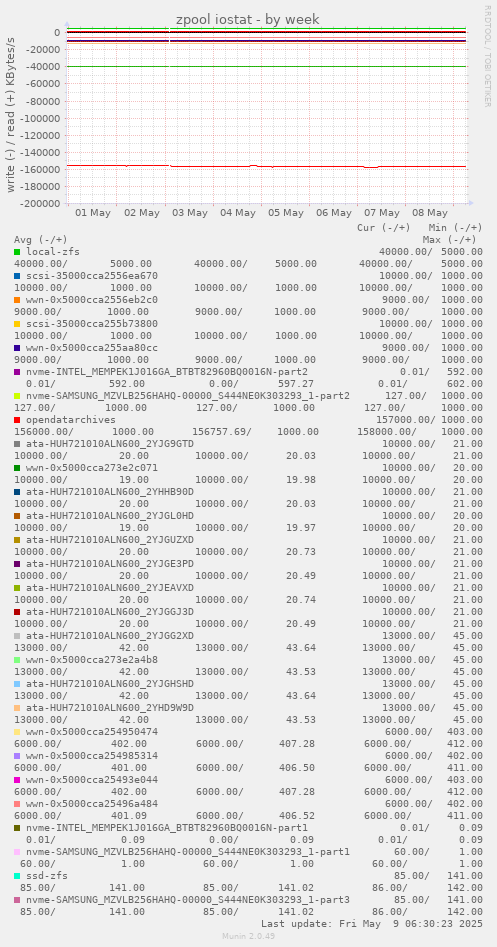Screen dimensions: 497x947
Task: Click the red opendatarchives legend swatch
Action: [18, 420]
